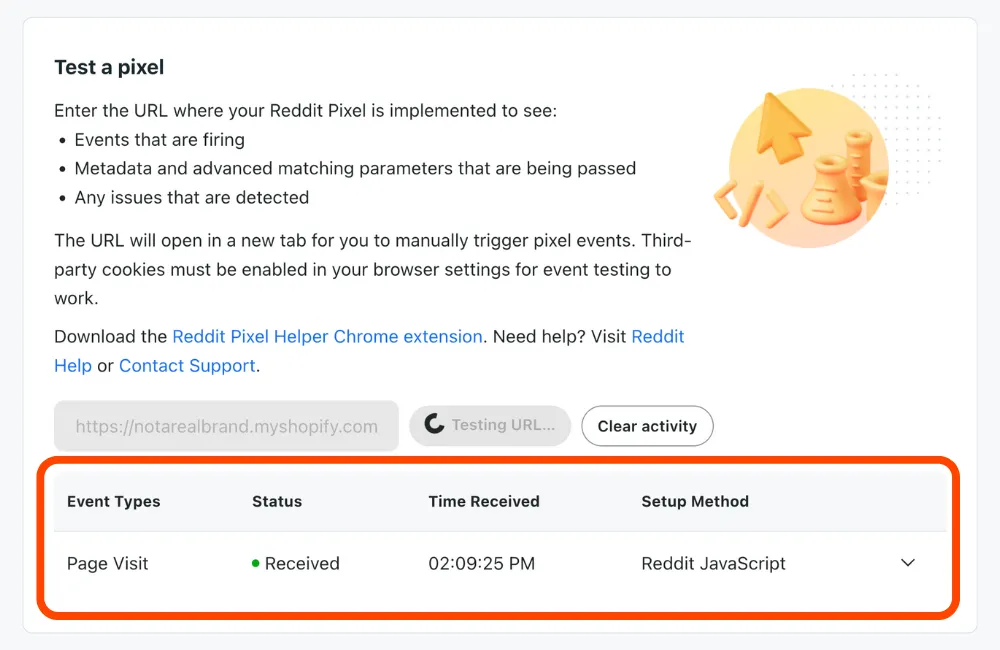Click the Event Types column header

click(x=114, y=501)
